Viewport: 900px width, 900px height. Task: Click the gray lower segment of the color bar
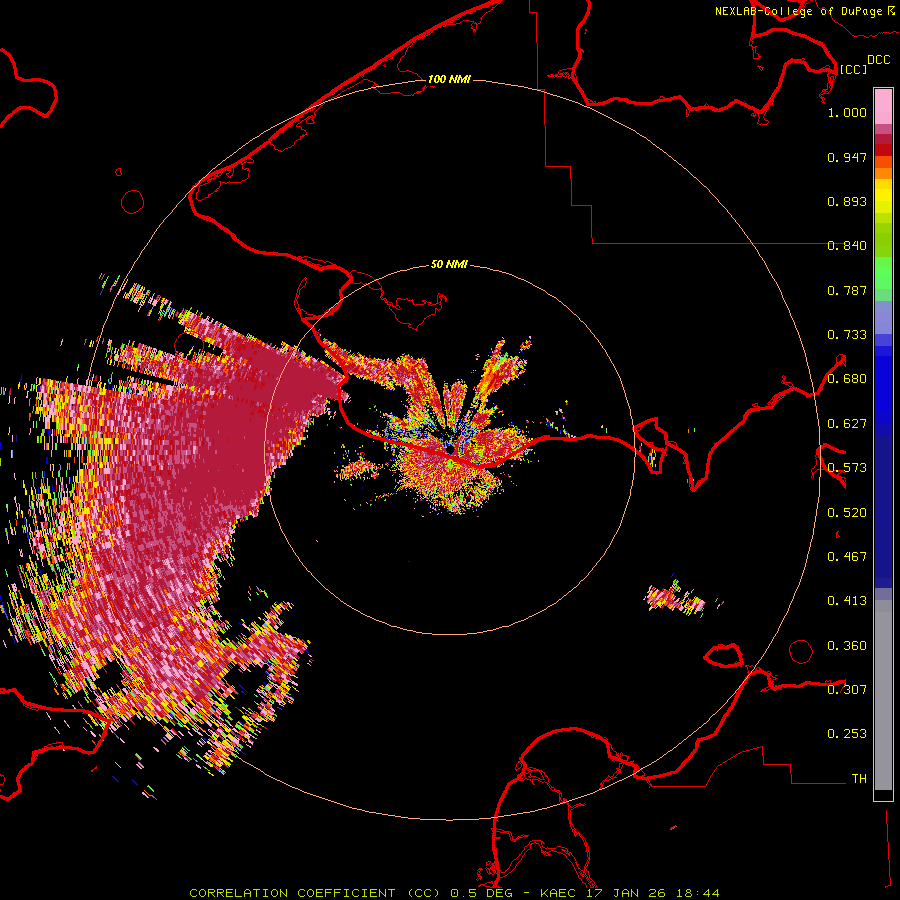click(x=883, y=695)
